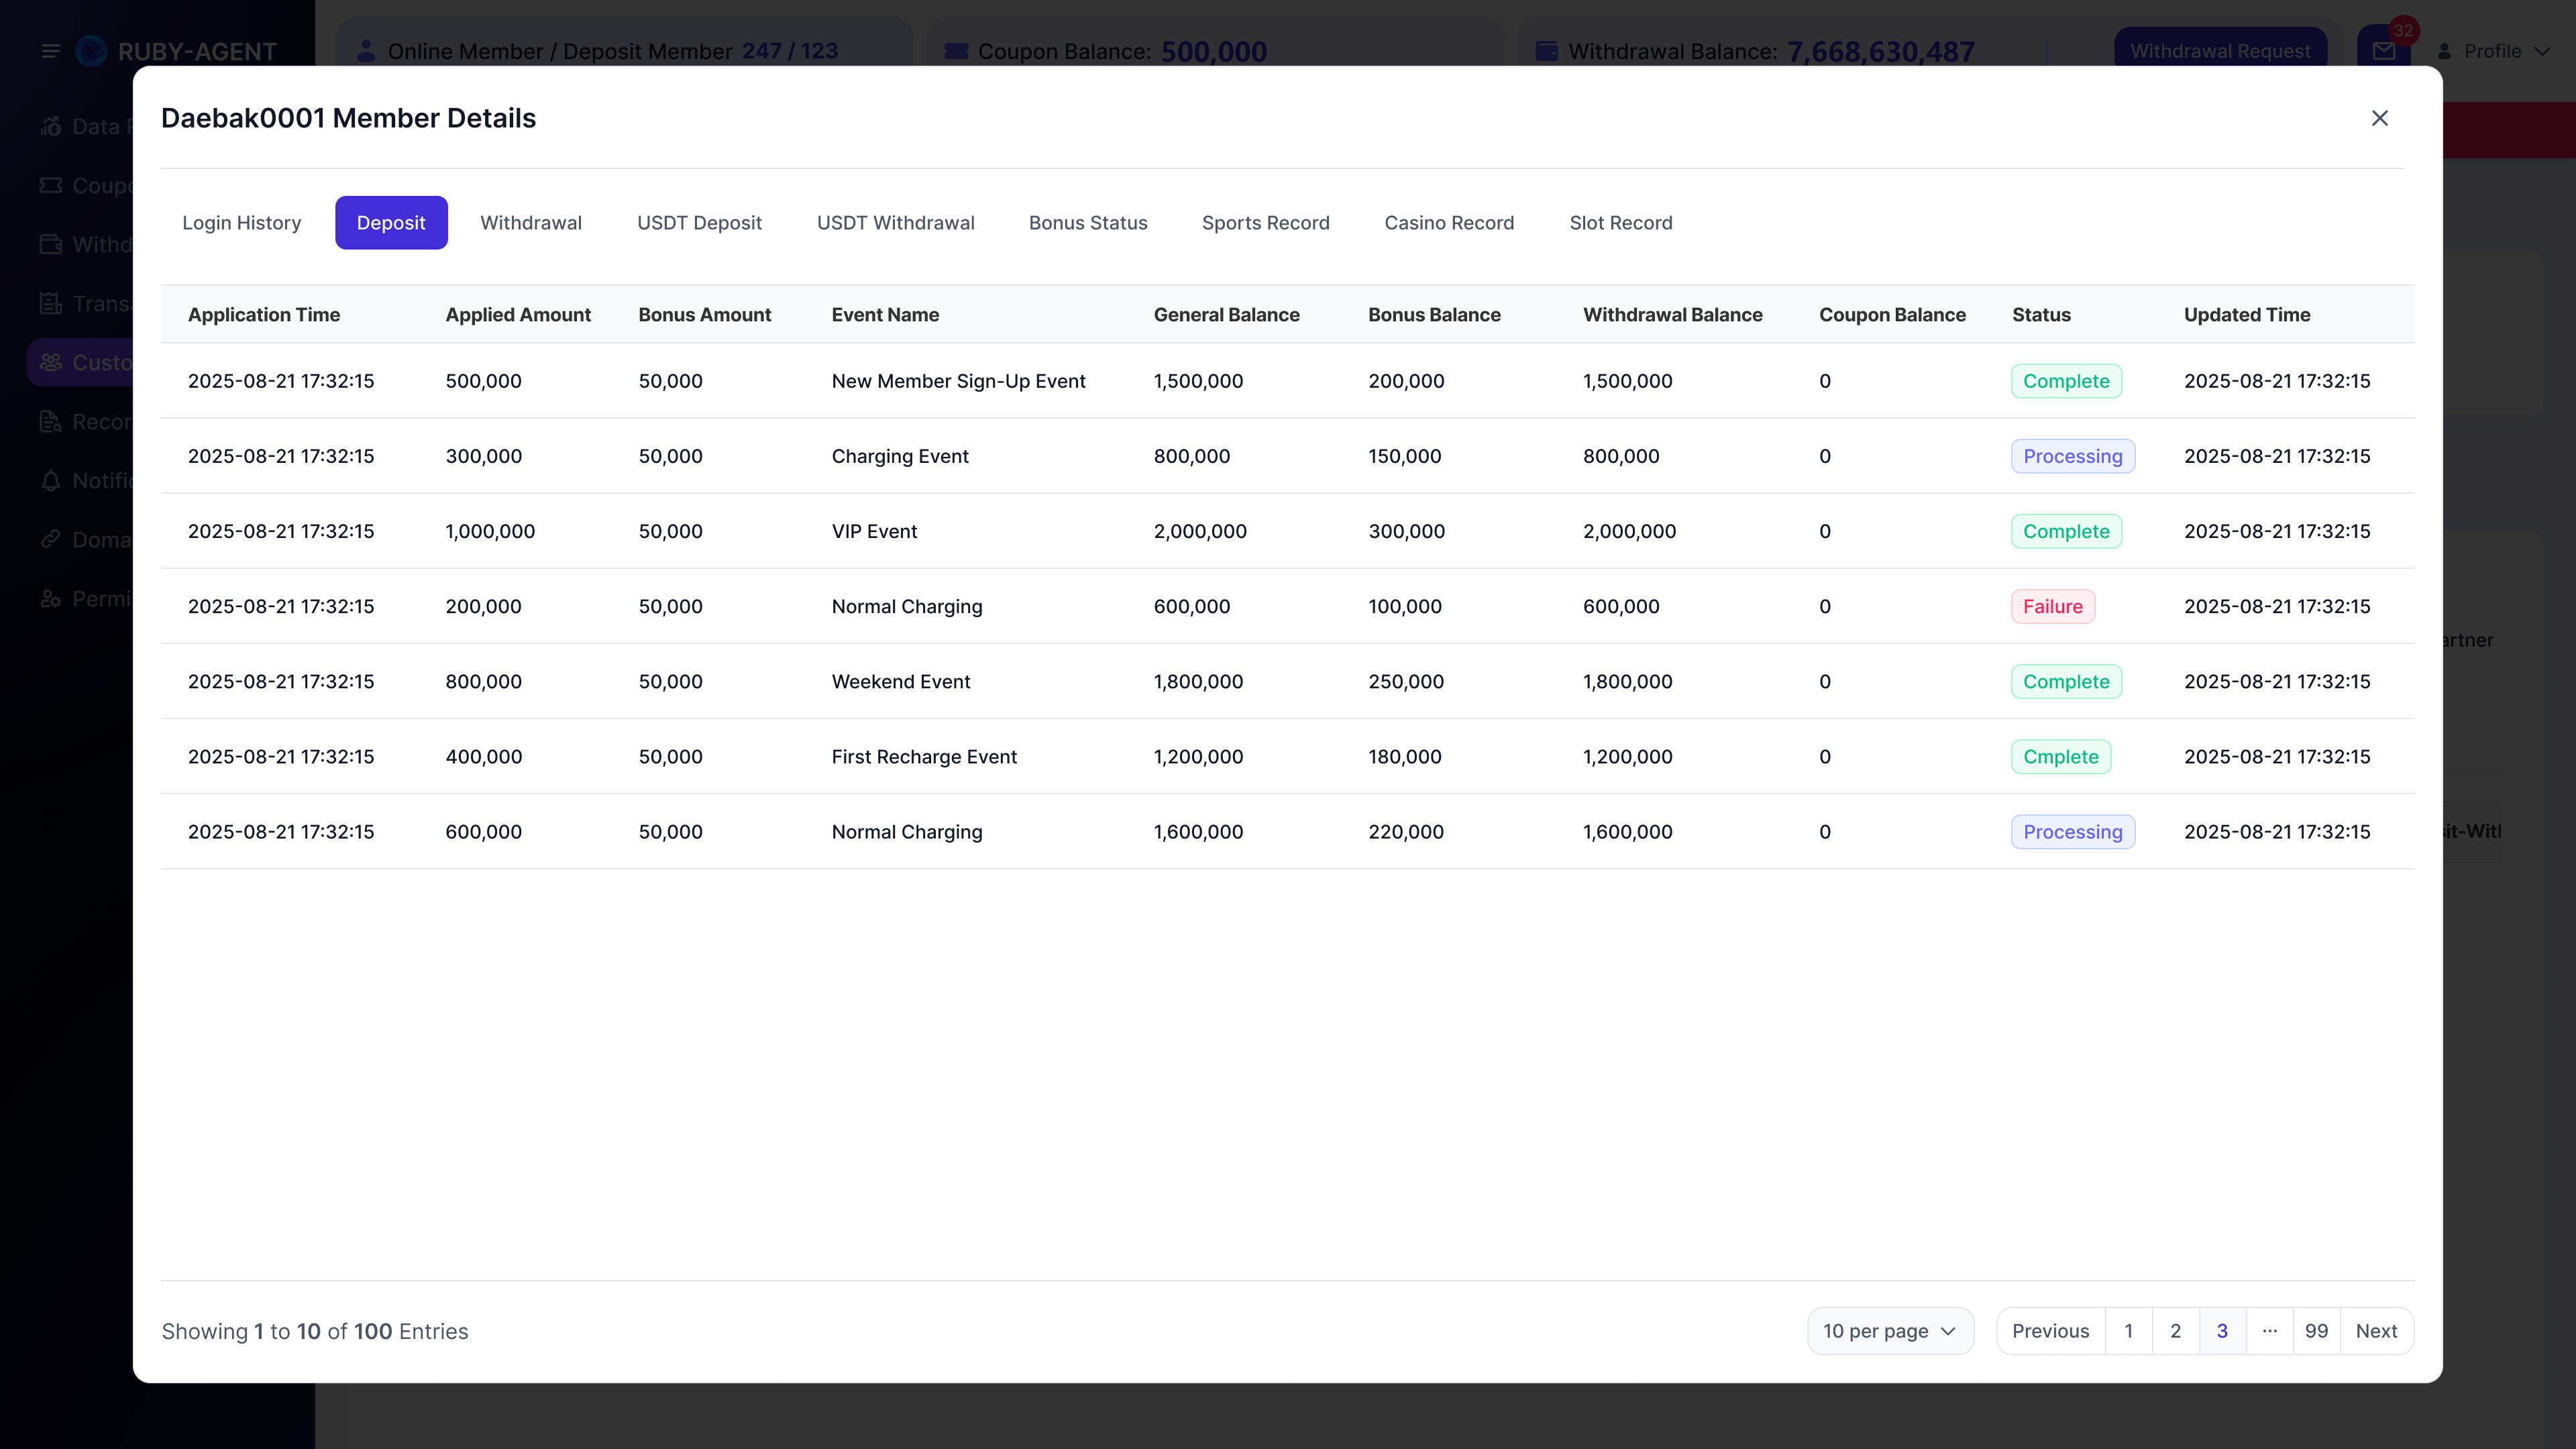Go to the Next page
The image size is (2576, 1449).
(2377, 1331)
